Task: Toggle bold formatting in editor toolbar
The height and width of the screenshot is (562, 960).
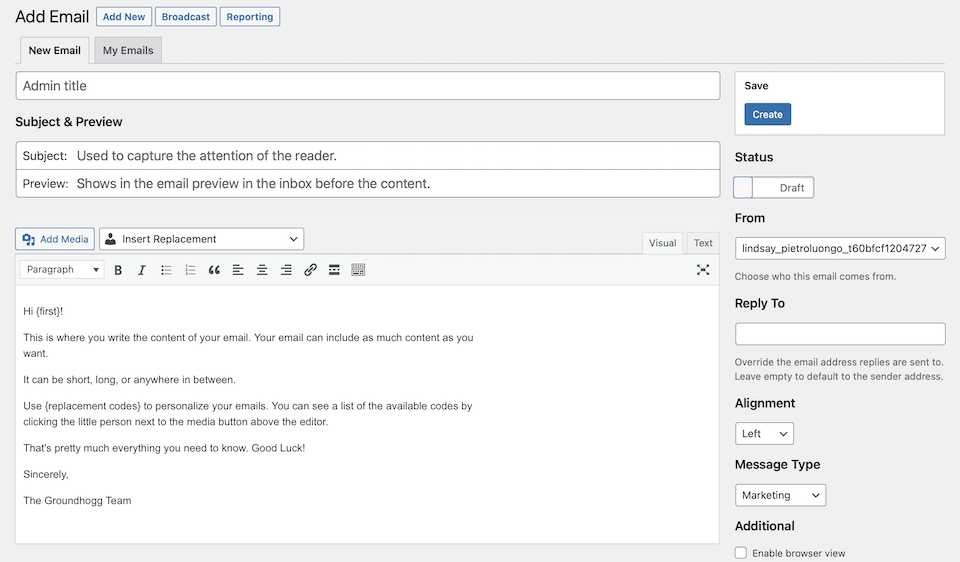Action: point(118,270)
